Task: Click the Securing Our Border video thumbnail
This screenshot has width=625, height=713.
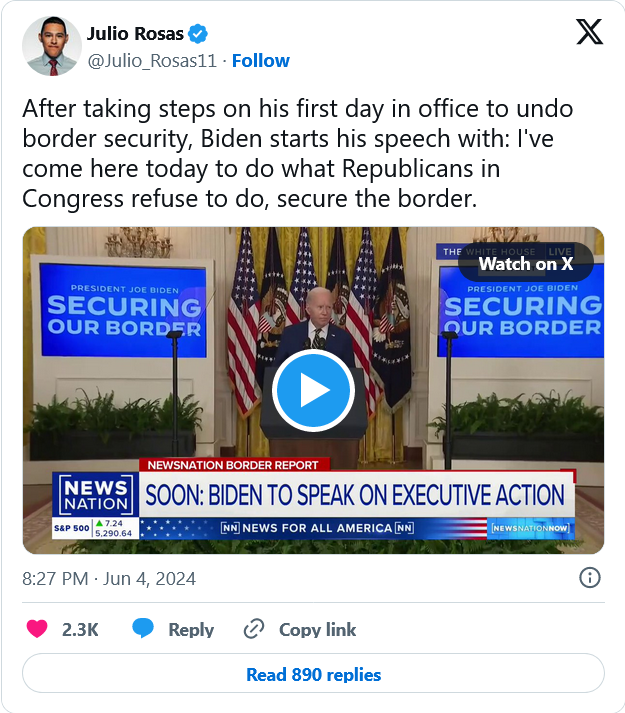Action: [313, 390]
